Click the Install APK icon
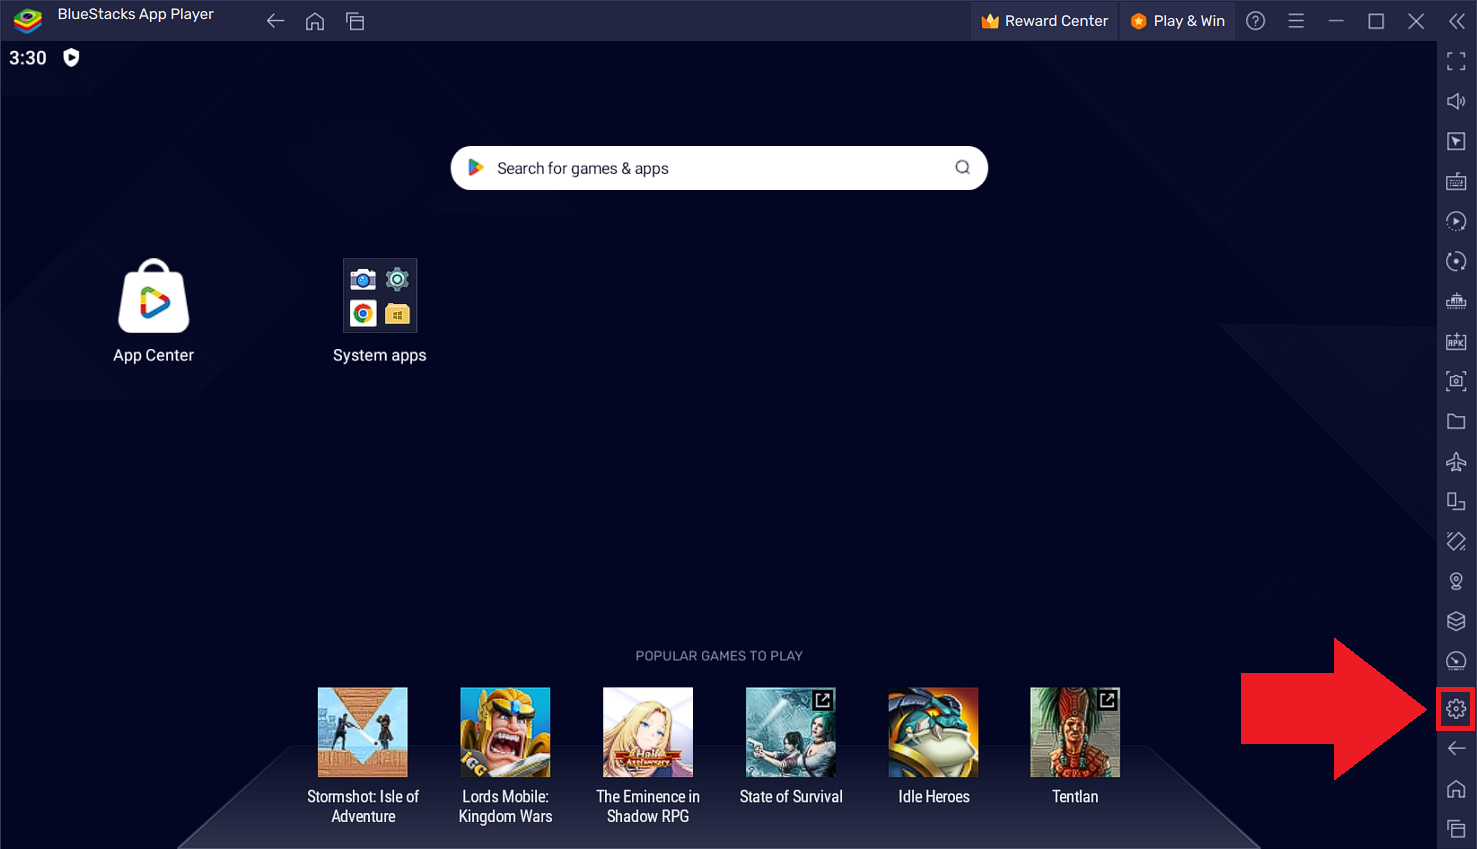Viewport: 1477px width, 849px height. click(x=1456, y=342)
